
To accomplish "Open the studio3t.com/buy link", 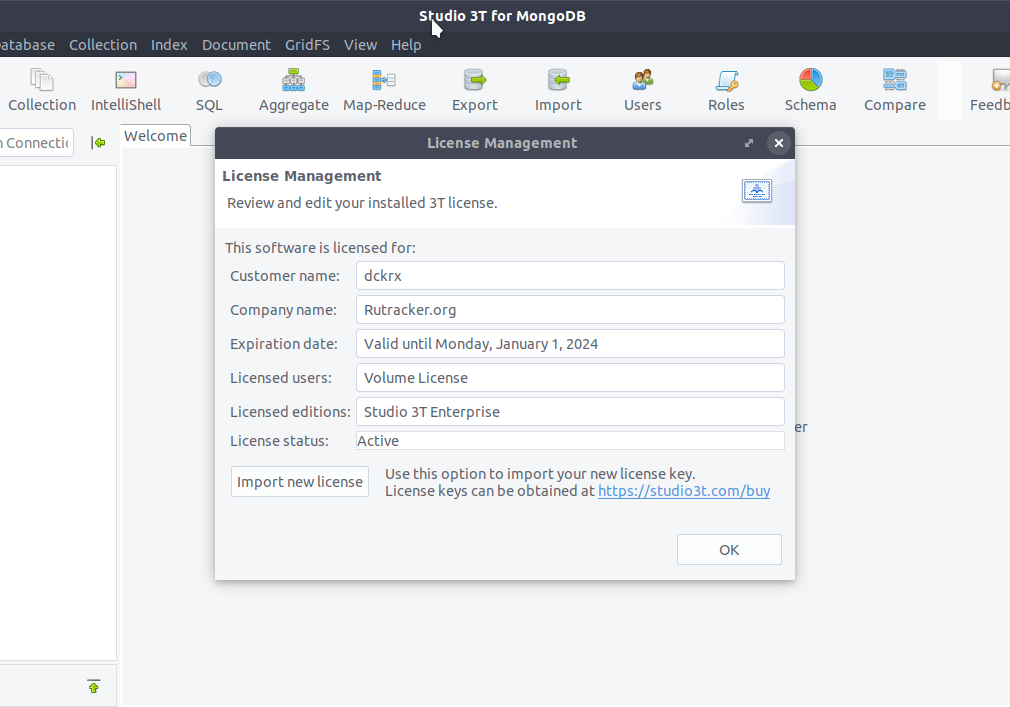I will [x=684, y=491].
